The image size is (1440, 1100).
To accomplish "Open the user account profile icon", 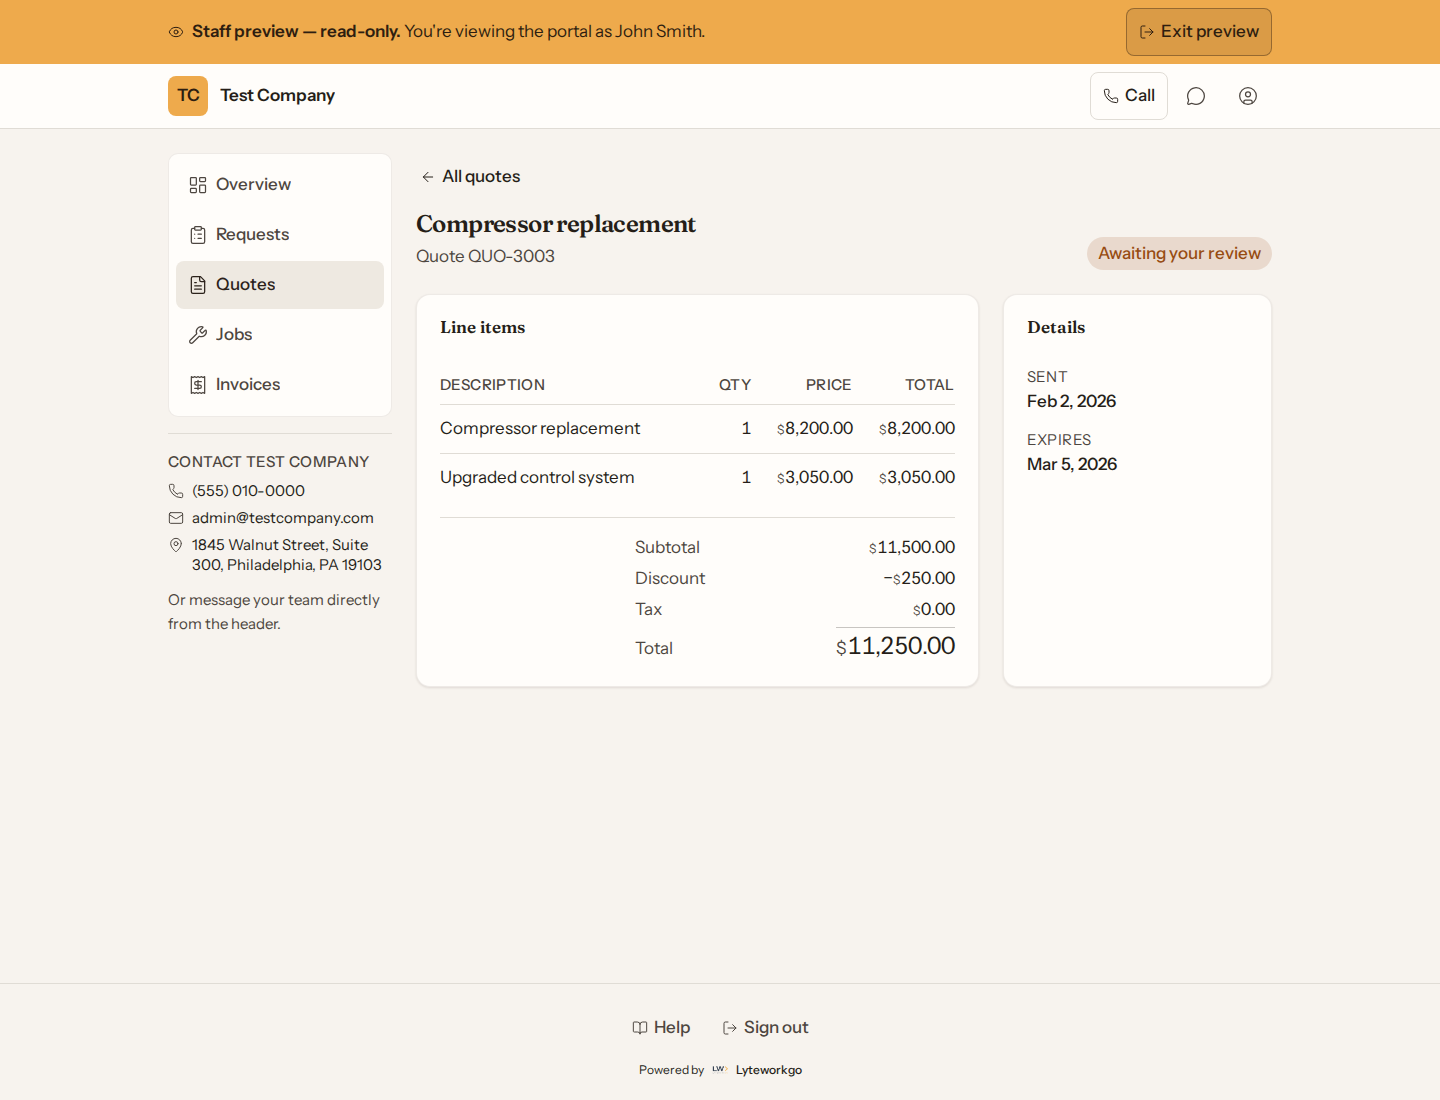I will [1247, 96].
